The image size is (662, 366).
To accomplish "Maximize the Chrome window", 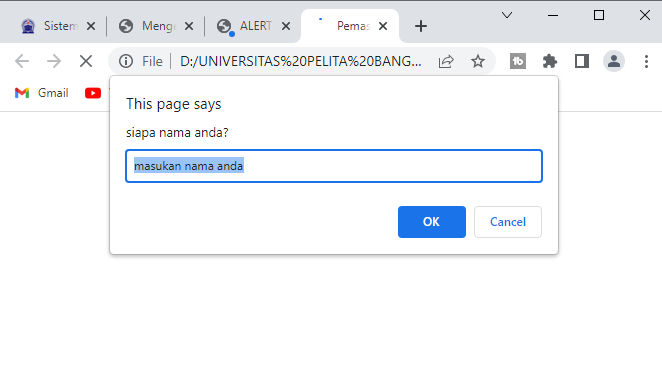I will point(599,16).
